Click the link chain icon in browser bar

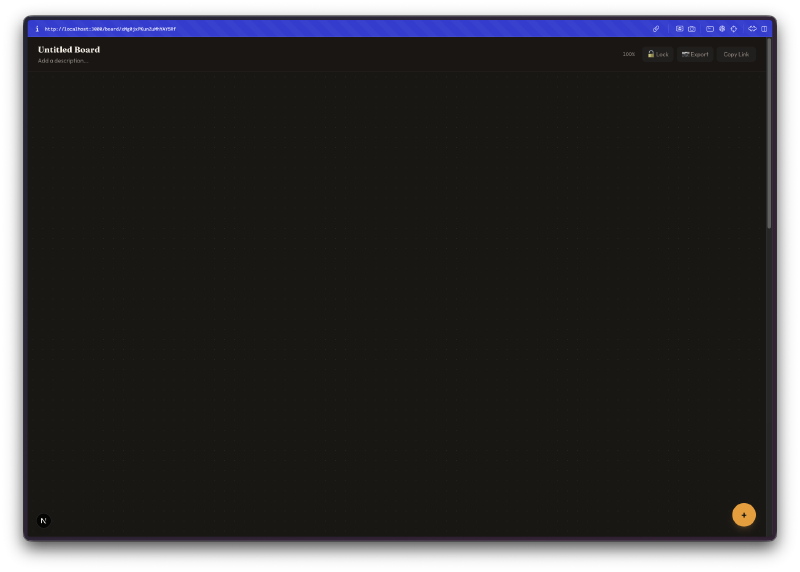(656, 29)
